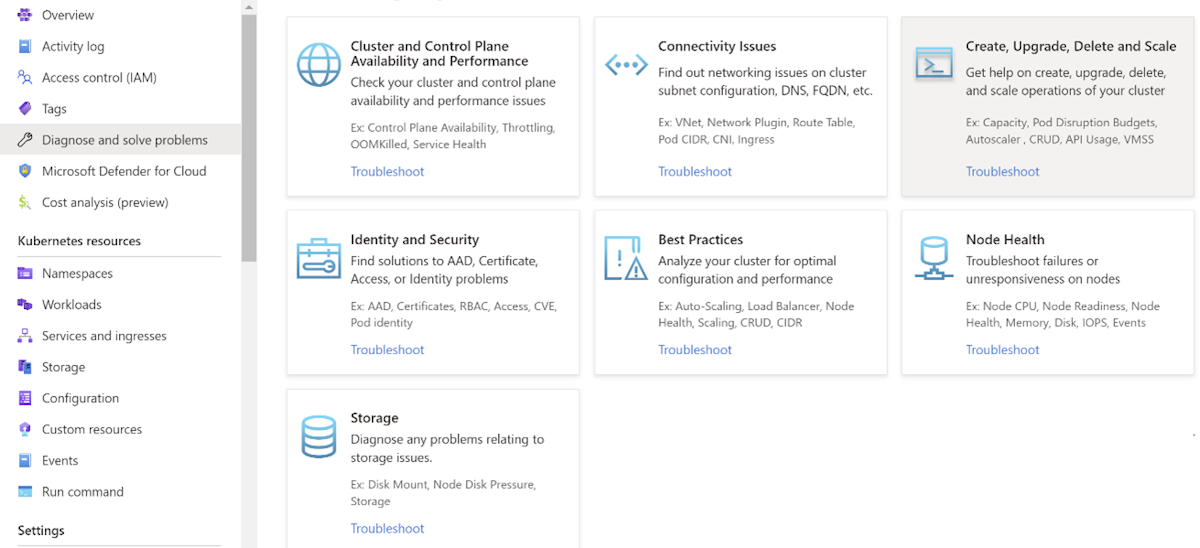Screen dimensions: 1200x548
Task: Select Run command in the sidebar
Action: coord(83,492)
